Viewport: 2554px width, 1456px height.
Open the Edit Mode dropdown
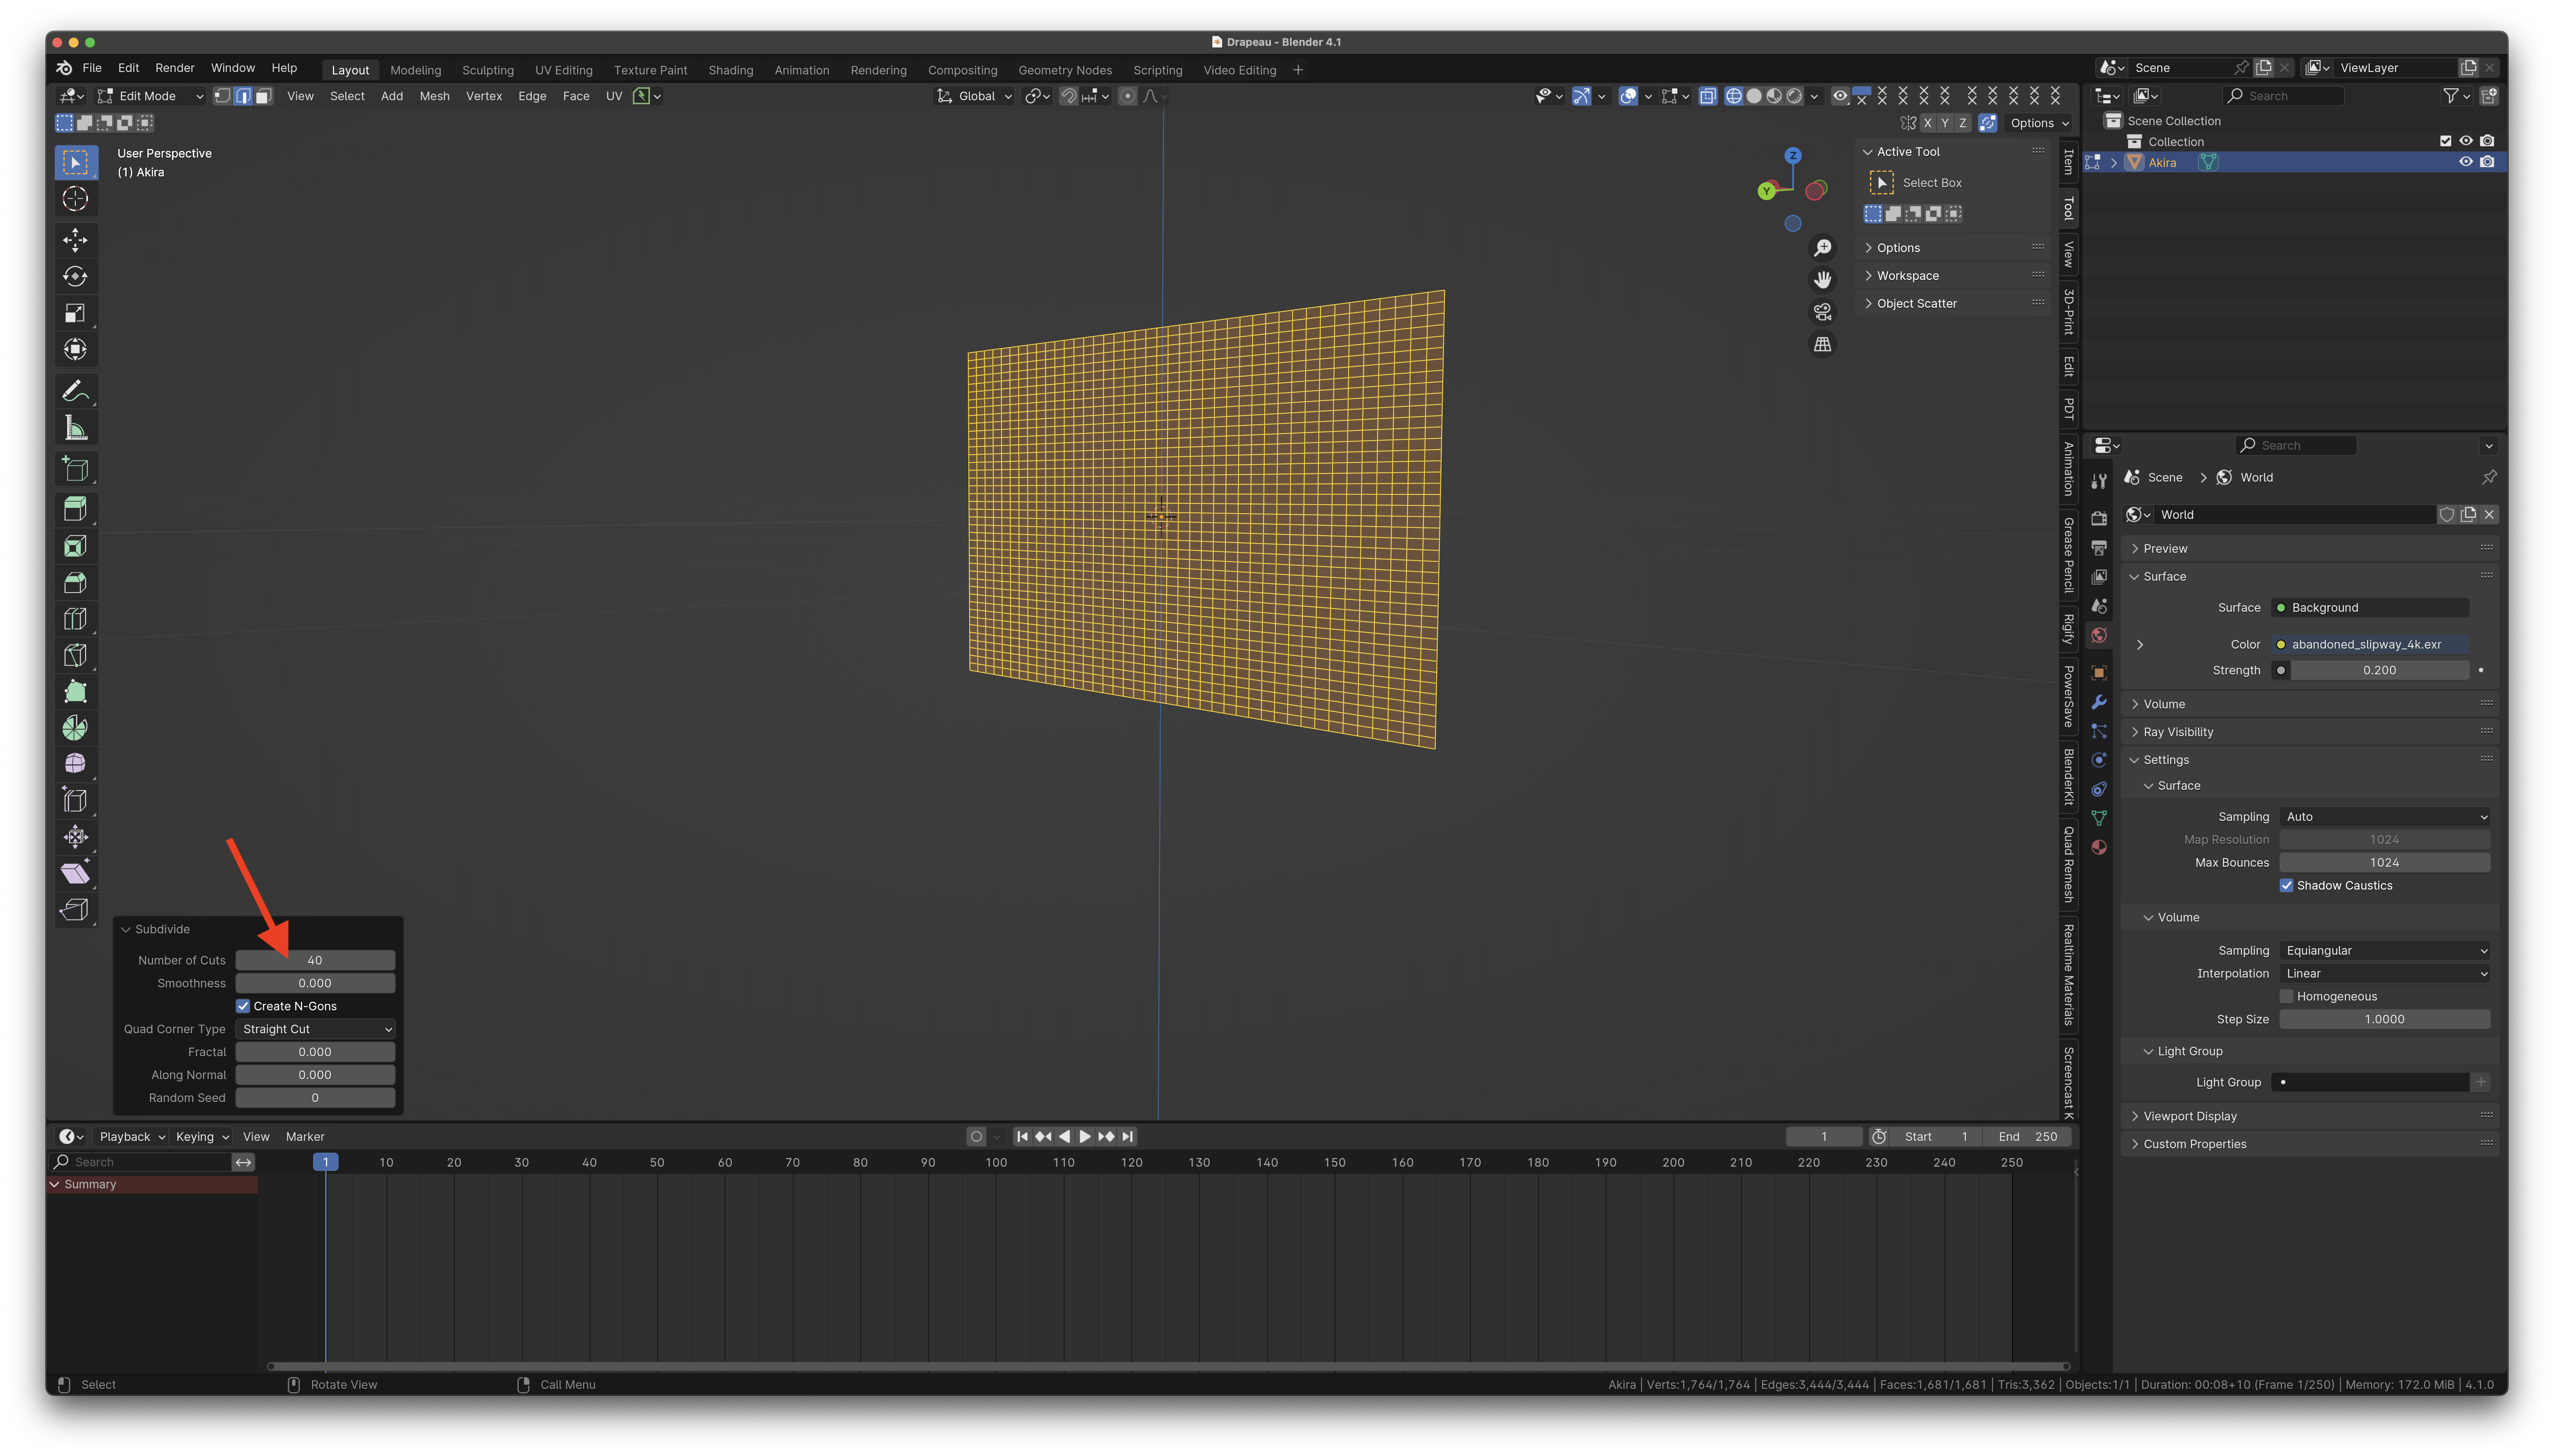tap(150, 96)
